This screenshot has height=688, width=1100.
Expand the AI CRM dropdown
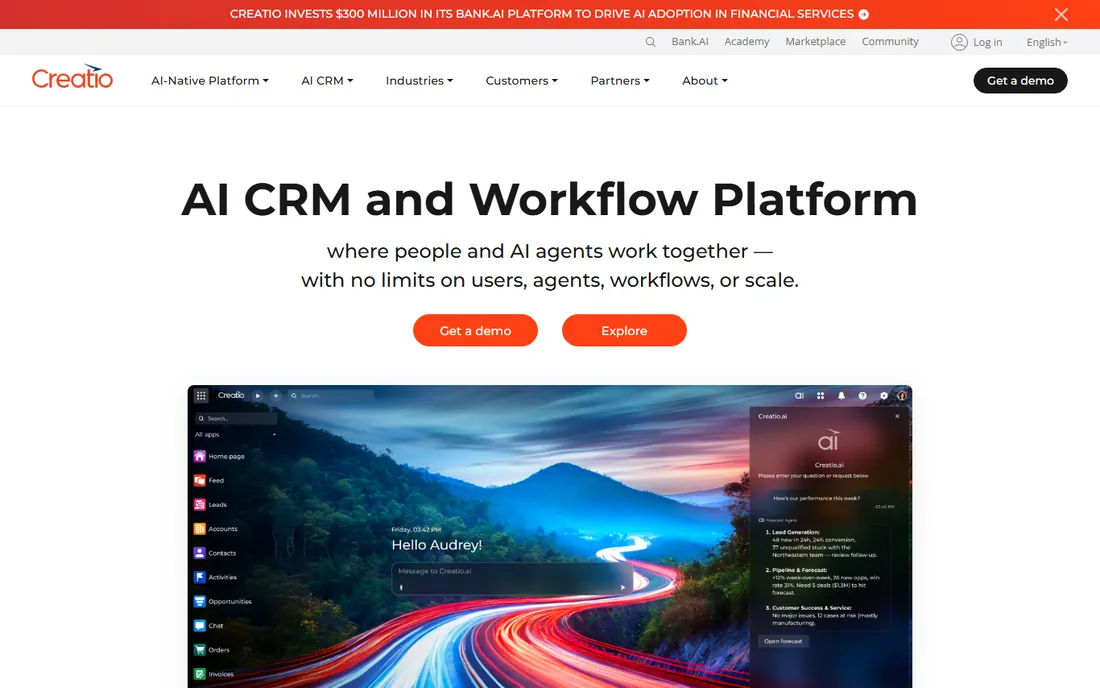coord(327,81)
